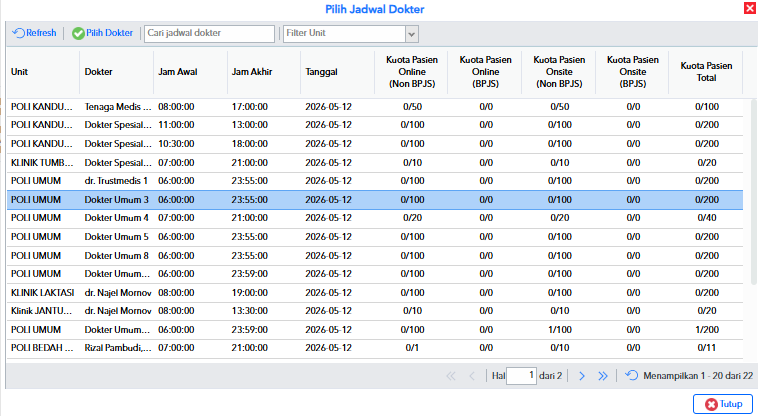The image size is (761, 416).
Task: Click the 1/100 onsite quota cell
Action: point(559,330)
